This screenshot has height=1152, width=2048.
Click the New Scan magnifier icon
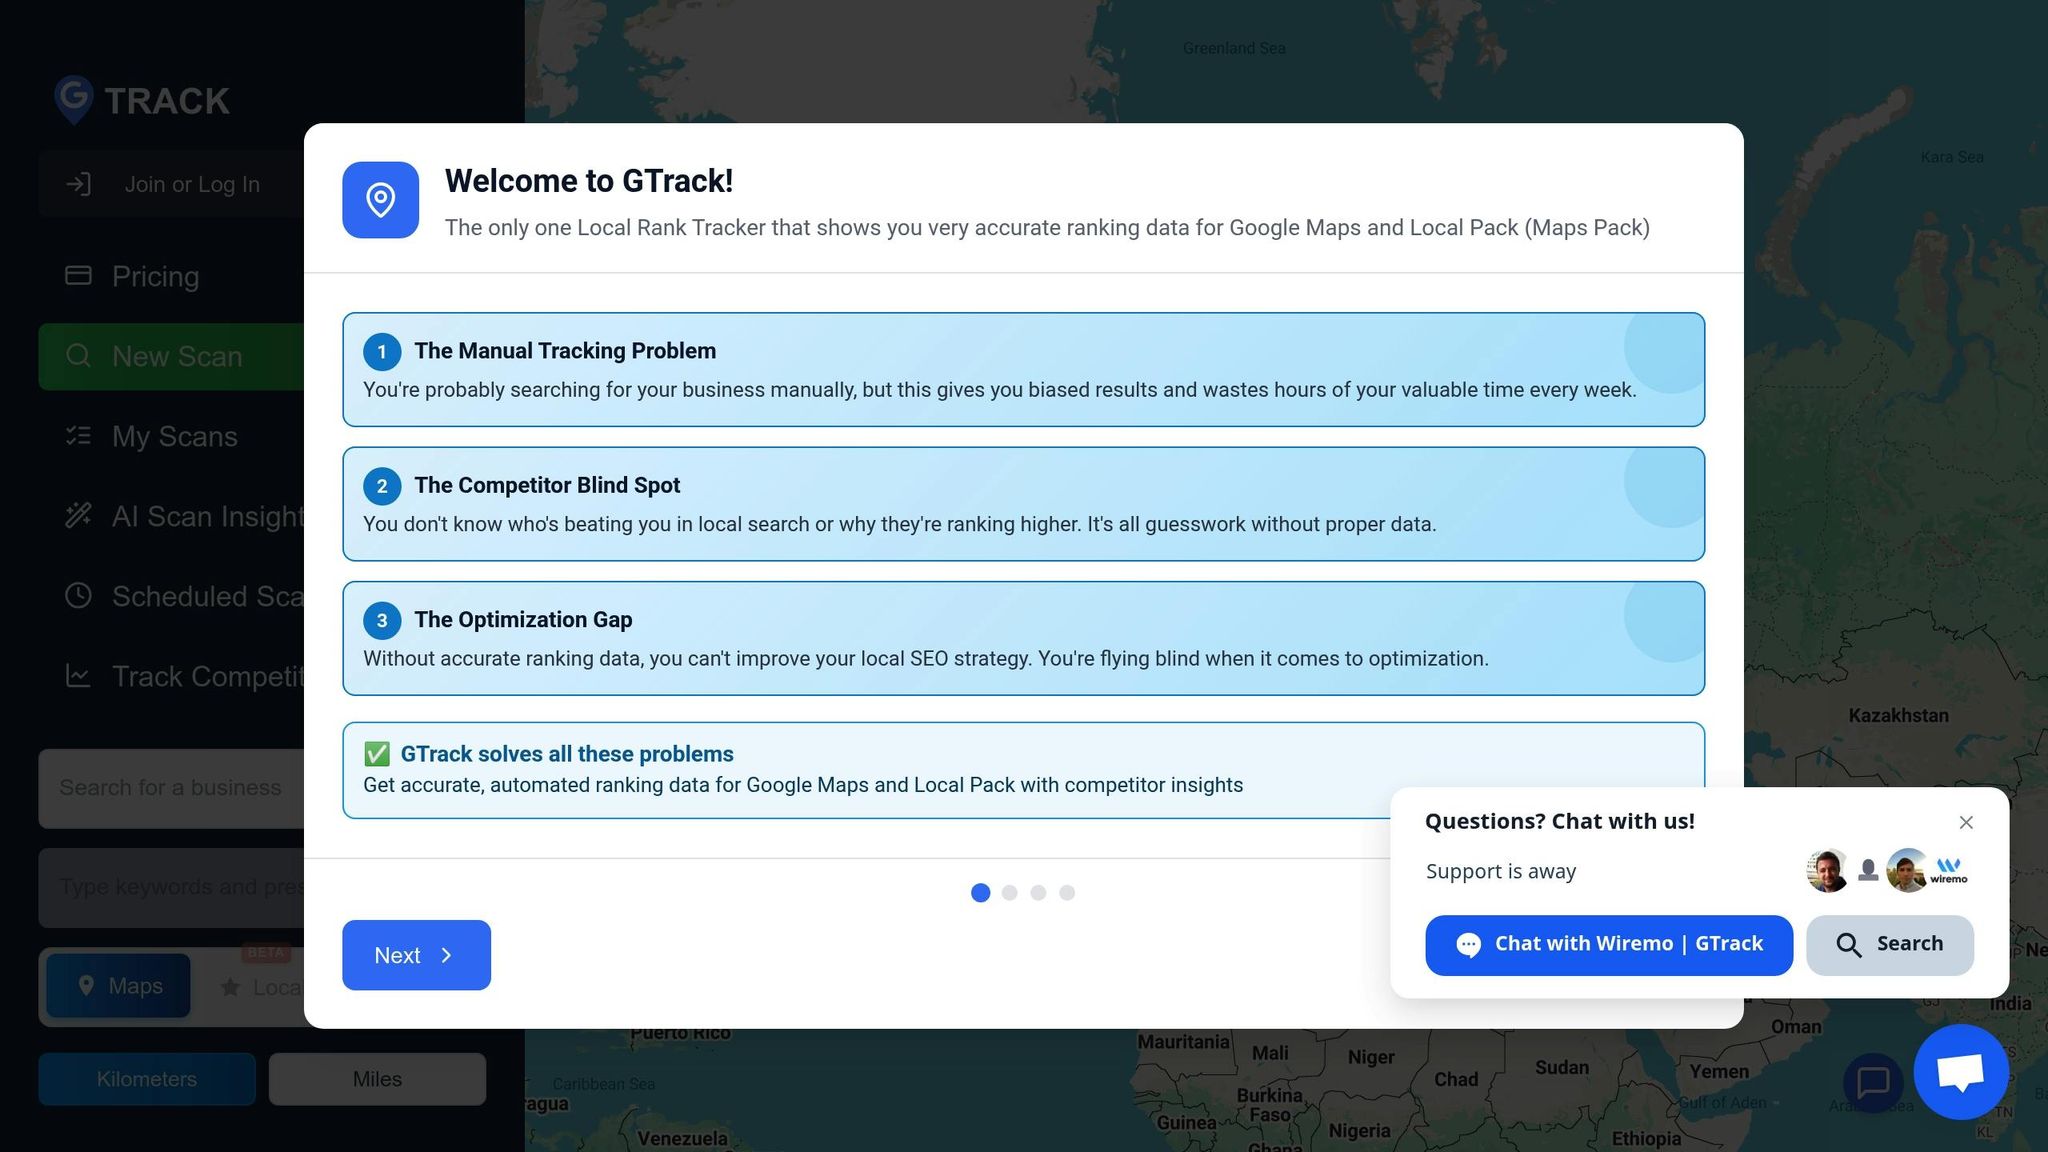pyautogui.click(x=78, y=356)
